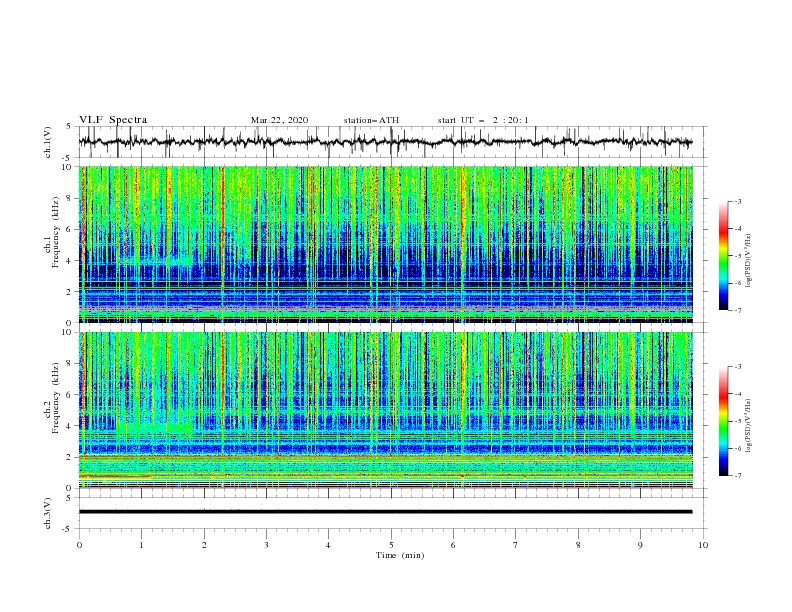The width and height of the screenshot is (792, 612).
Task: Click time axis tick label "3"
Action: click(x=266, y=545)
